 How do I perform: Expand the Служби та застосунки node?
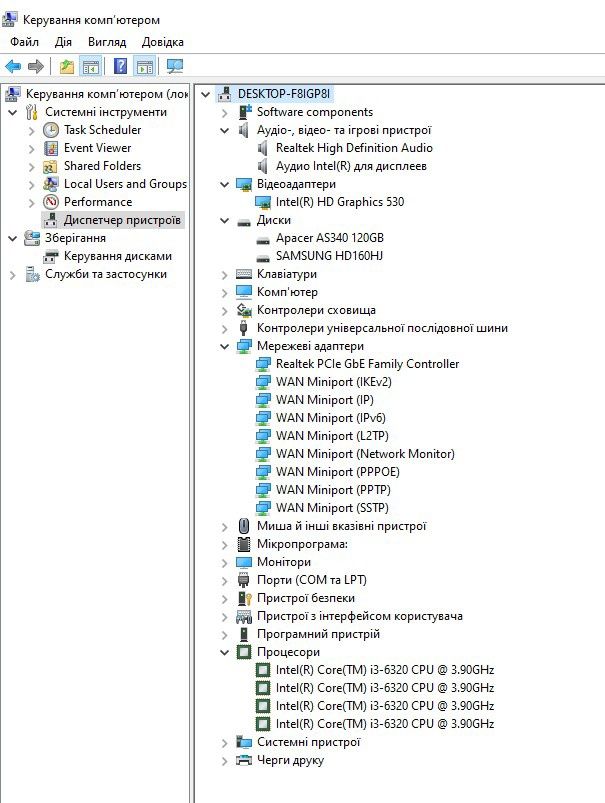(x=13, y=275)
